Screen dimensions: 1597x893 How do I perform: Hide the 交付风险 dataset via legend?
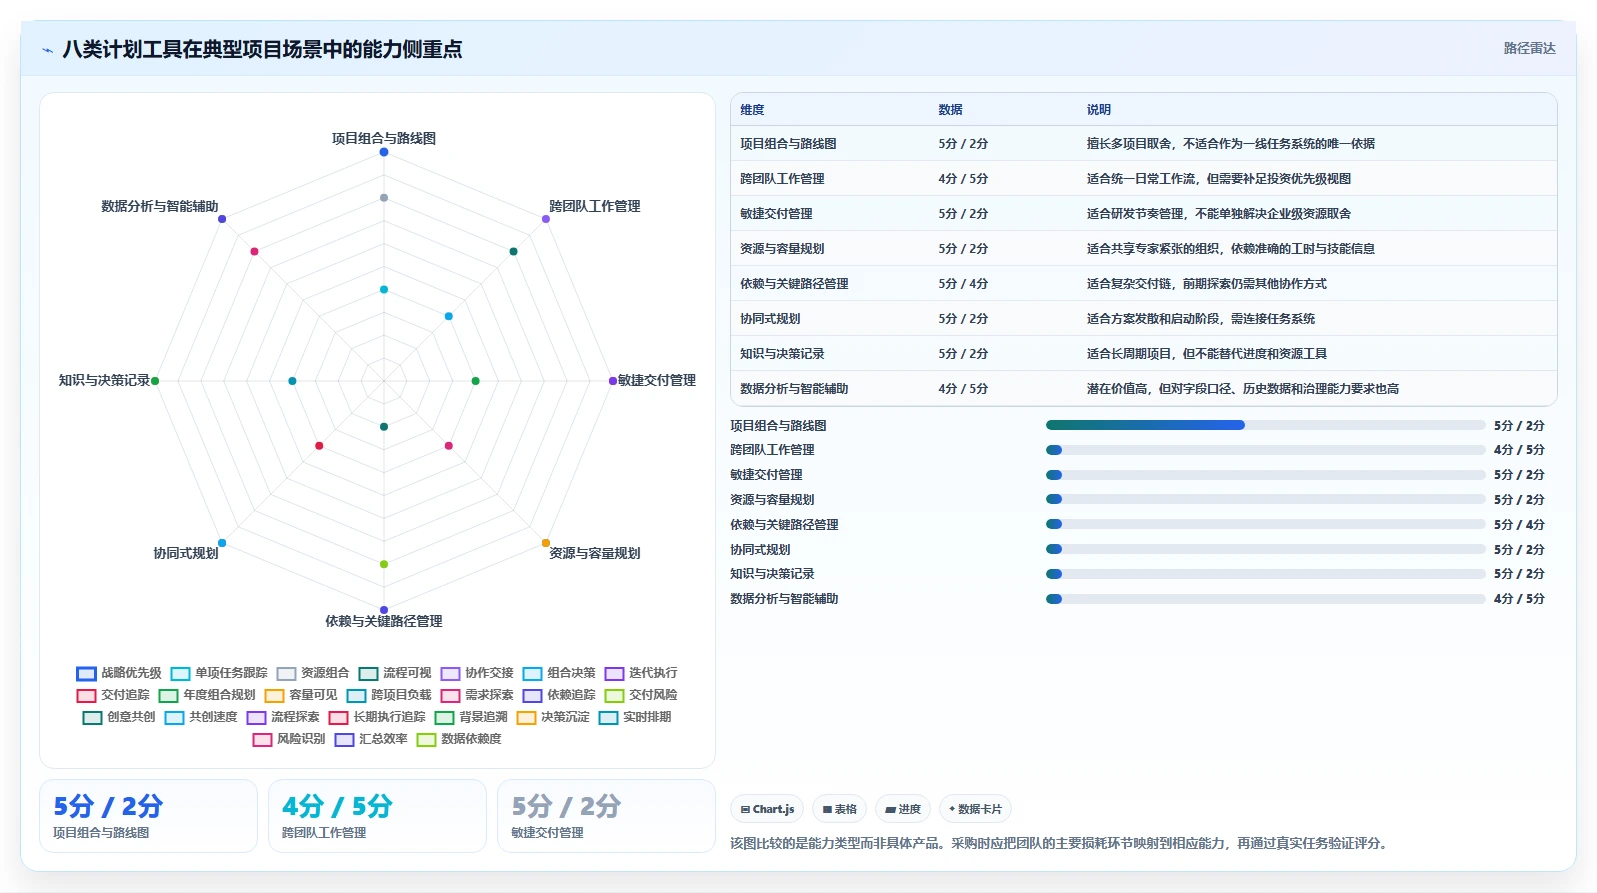coord(641,695)
